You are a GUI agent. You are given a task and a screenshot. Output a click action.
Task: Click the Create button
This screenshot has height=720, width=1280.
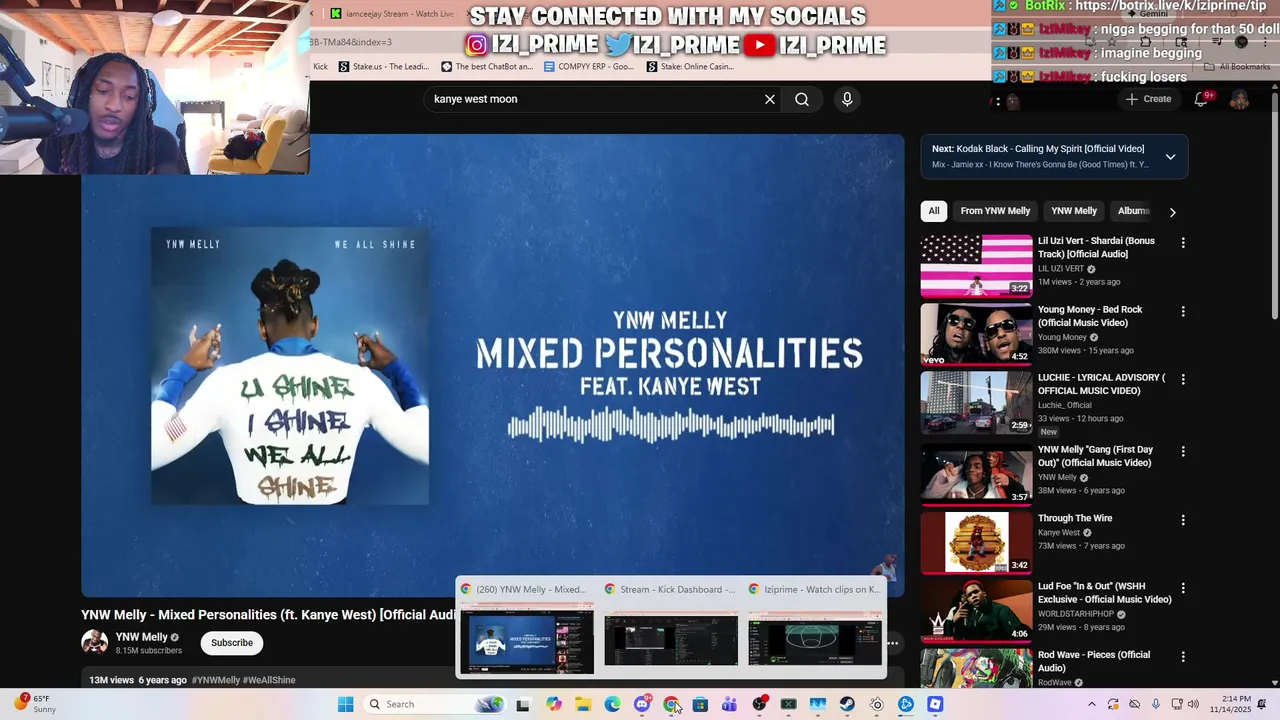point(1148,99)
